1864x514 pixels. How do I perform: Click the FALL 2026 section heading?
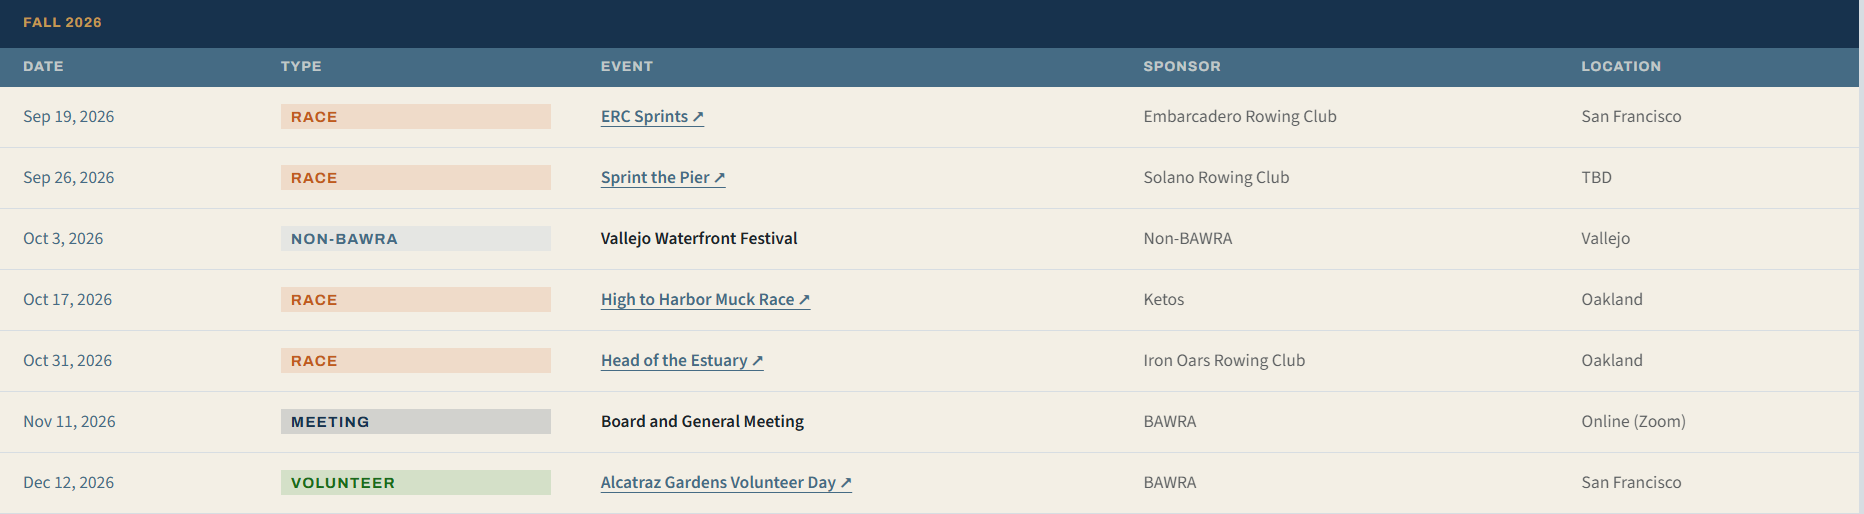tap(62, 22)
